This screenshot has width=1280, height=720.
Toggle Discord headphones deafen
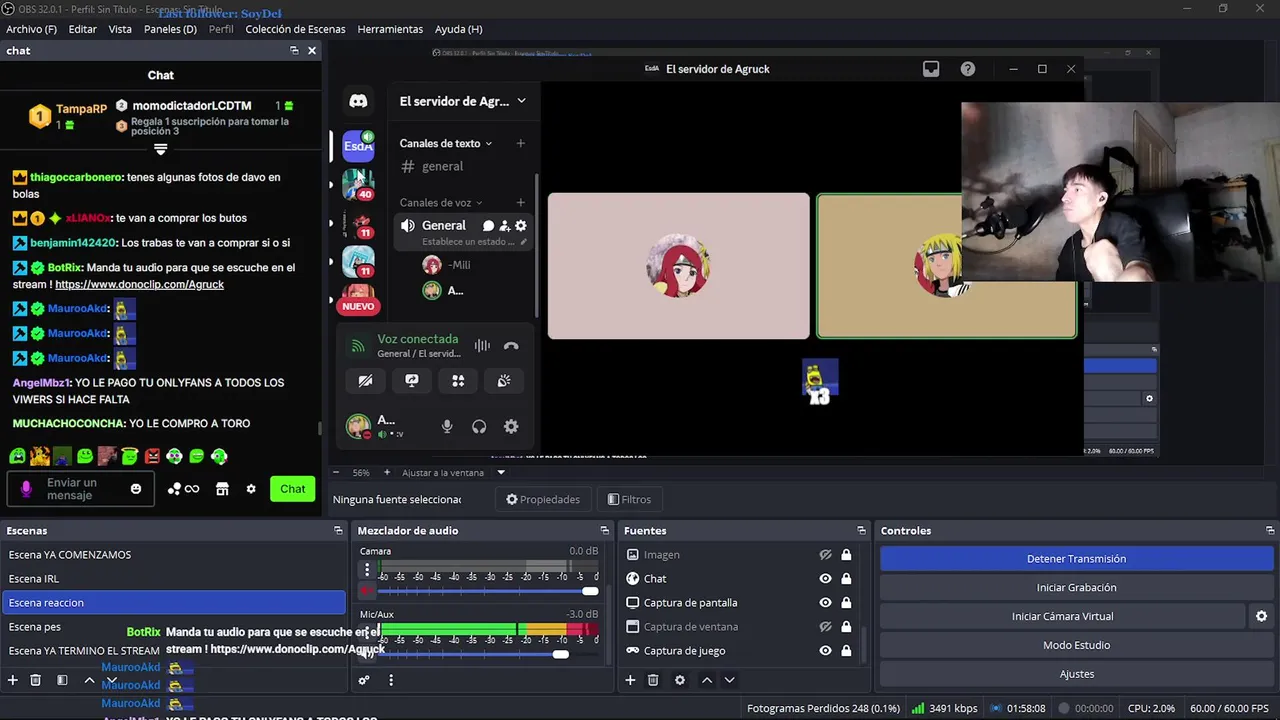point(479,426)
